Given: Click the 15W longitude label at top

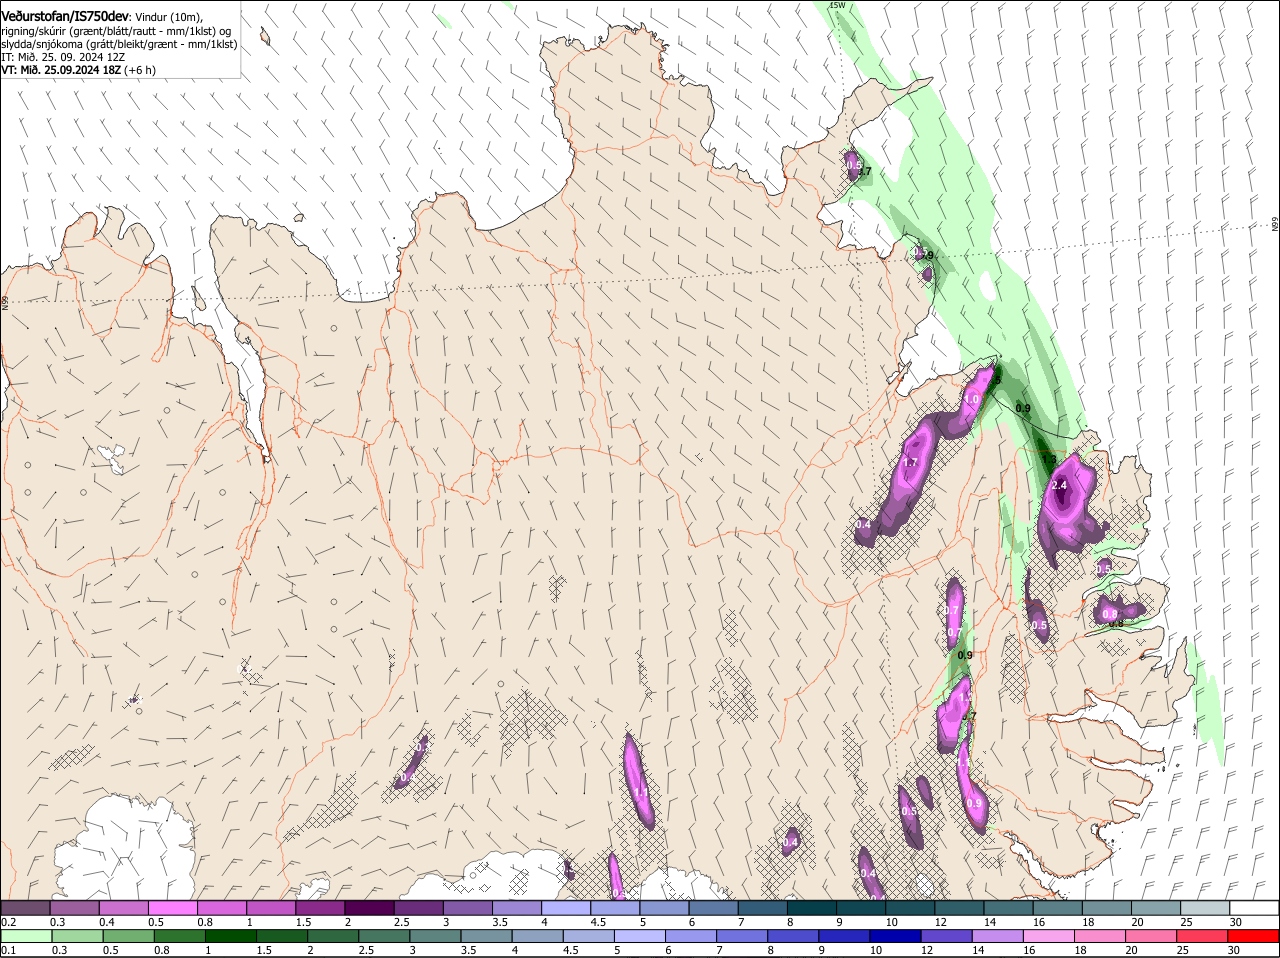Looking at the screenshot, I should [837, 6].
